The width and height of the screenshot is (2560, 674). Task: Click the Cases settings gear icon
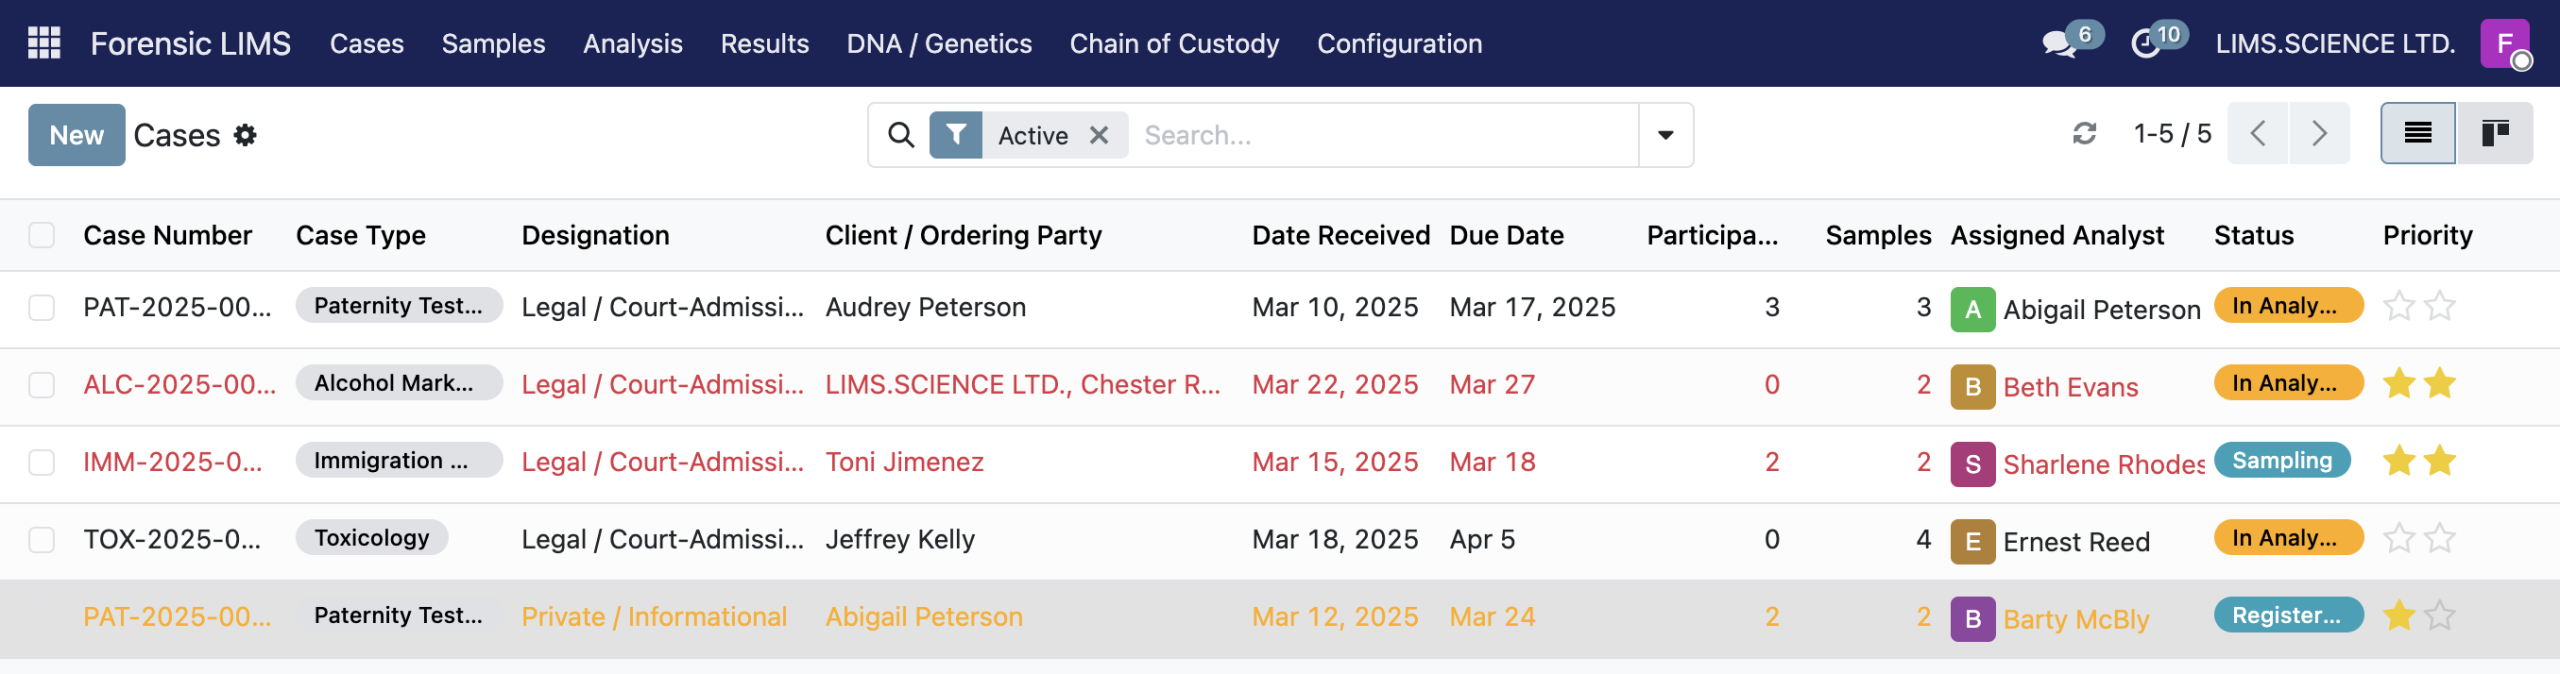(x=245, y=135)
